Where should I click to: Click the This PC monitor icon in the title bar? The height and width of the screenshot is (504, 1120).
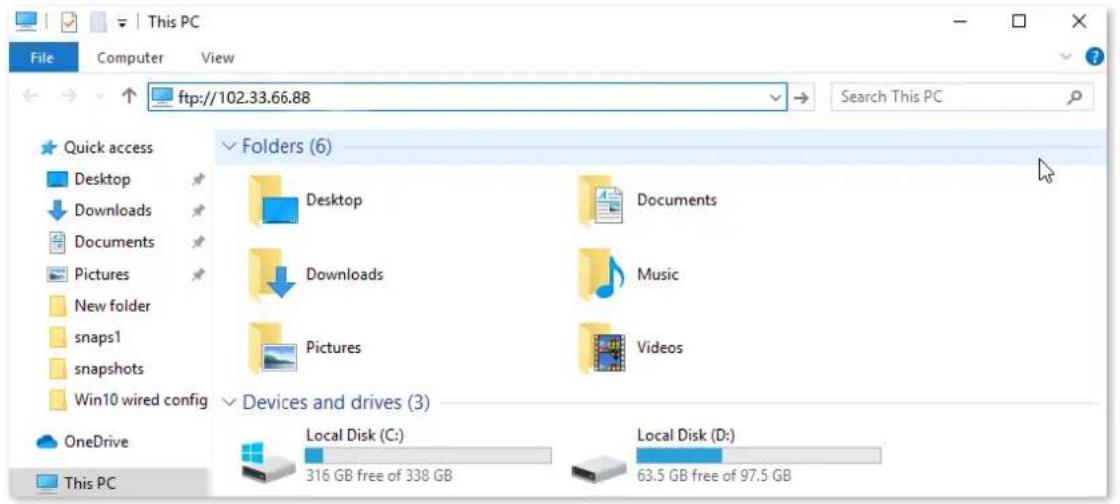[x=26, y=21]
